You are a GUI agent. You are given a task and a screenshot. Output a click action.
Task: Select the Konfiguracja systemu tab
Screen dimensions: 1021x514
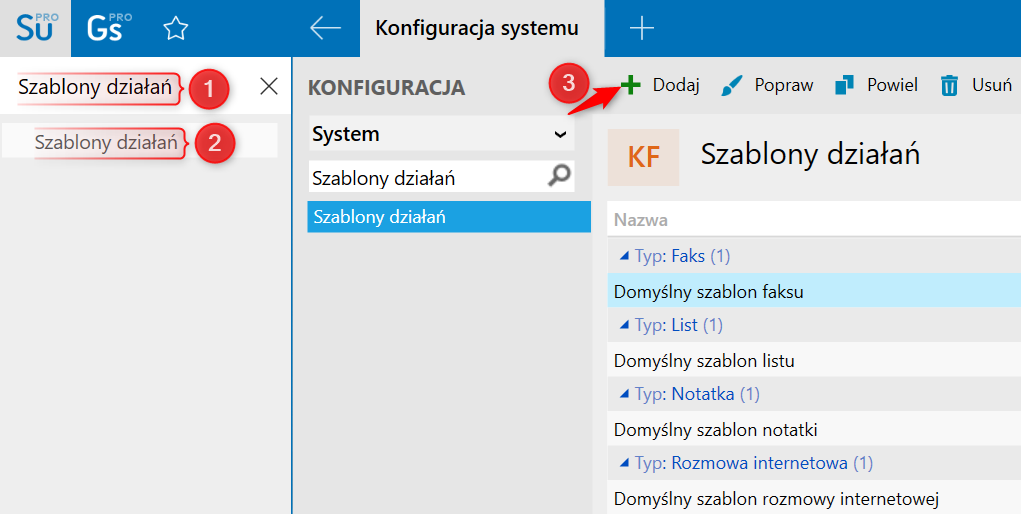click(x=477, y=29)
